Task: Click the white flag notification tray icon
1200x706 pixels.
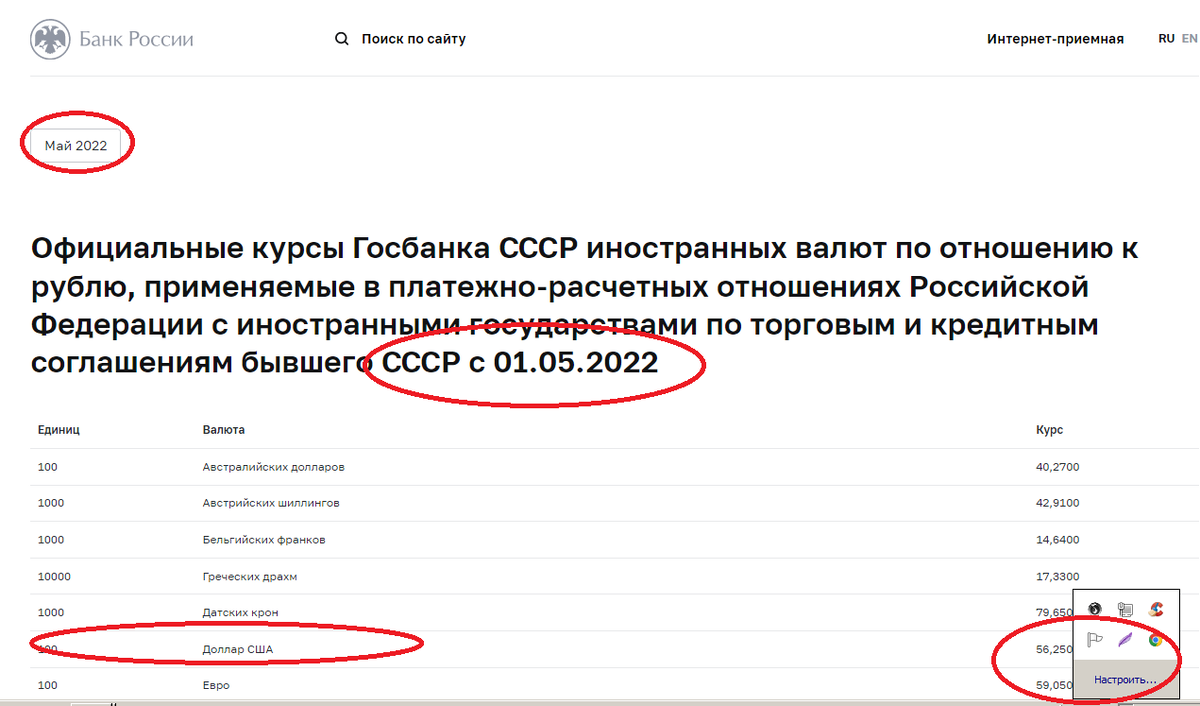Action: pyautogui.click(x=1095, y=639)
